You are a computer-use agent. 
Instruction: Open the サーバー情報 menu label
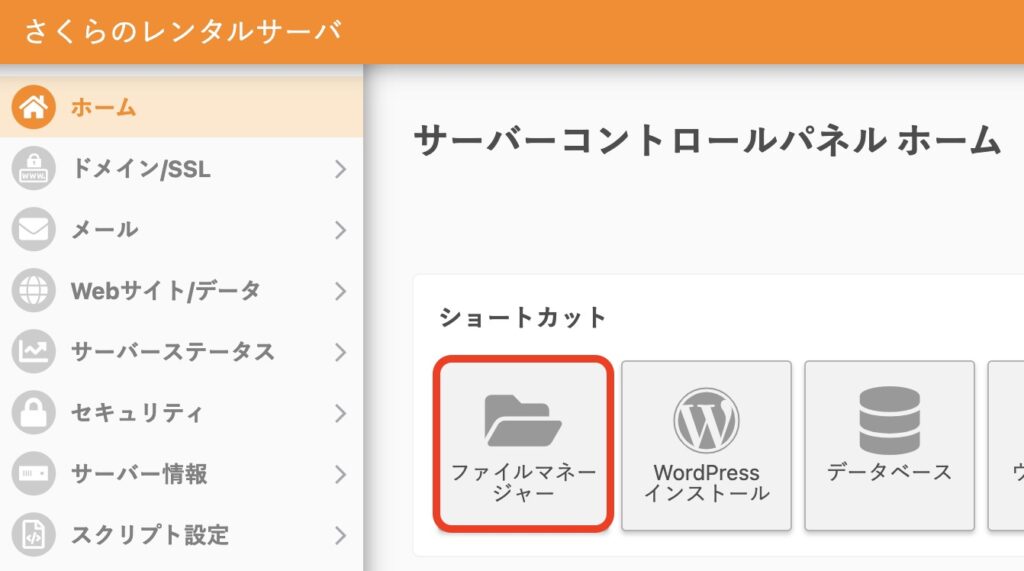tap(139, 474)
